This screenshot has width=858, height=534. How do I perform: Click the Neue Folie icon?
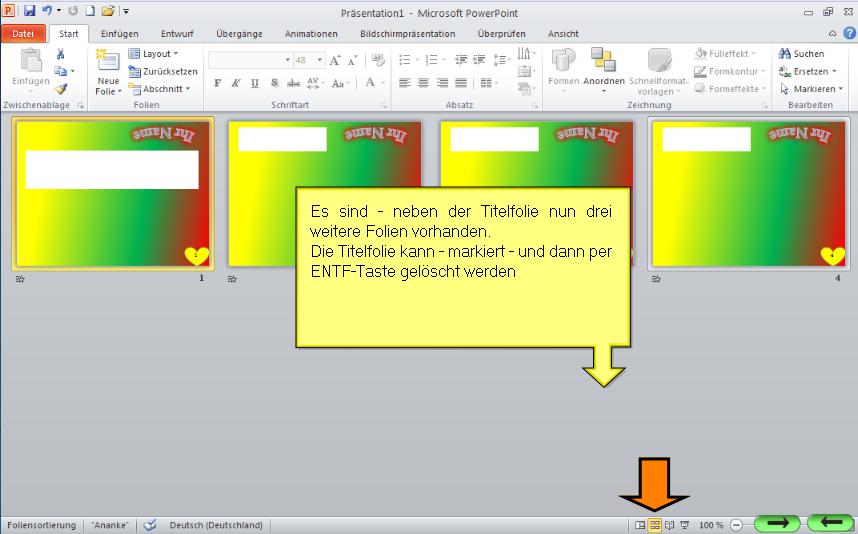pyautogui.click(x=107, y=64)
